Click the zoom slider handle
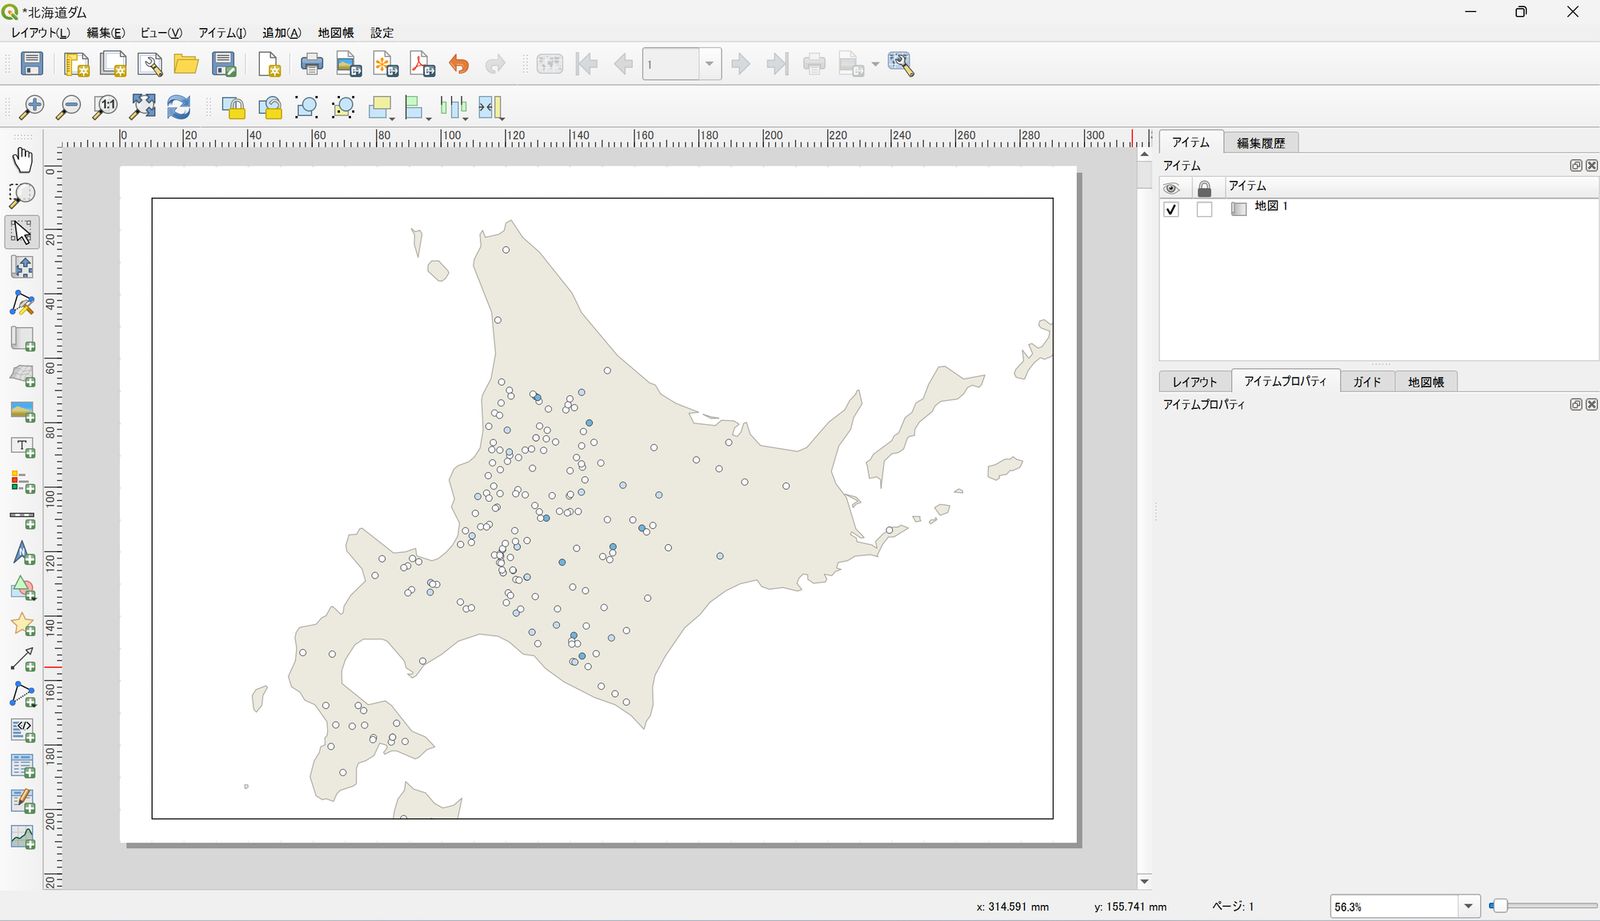Viewport: 1600px width, 921px height. click(1498, 906)
